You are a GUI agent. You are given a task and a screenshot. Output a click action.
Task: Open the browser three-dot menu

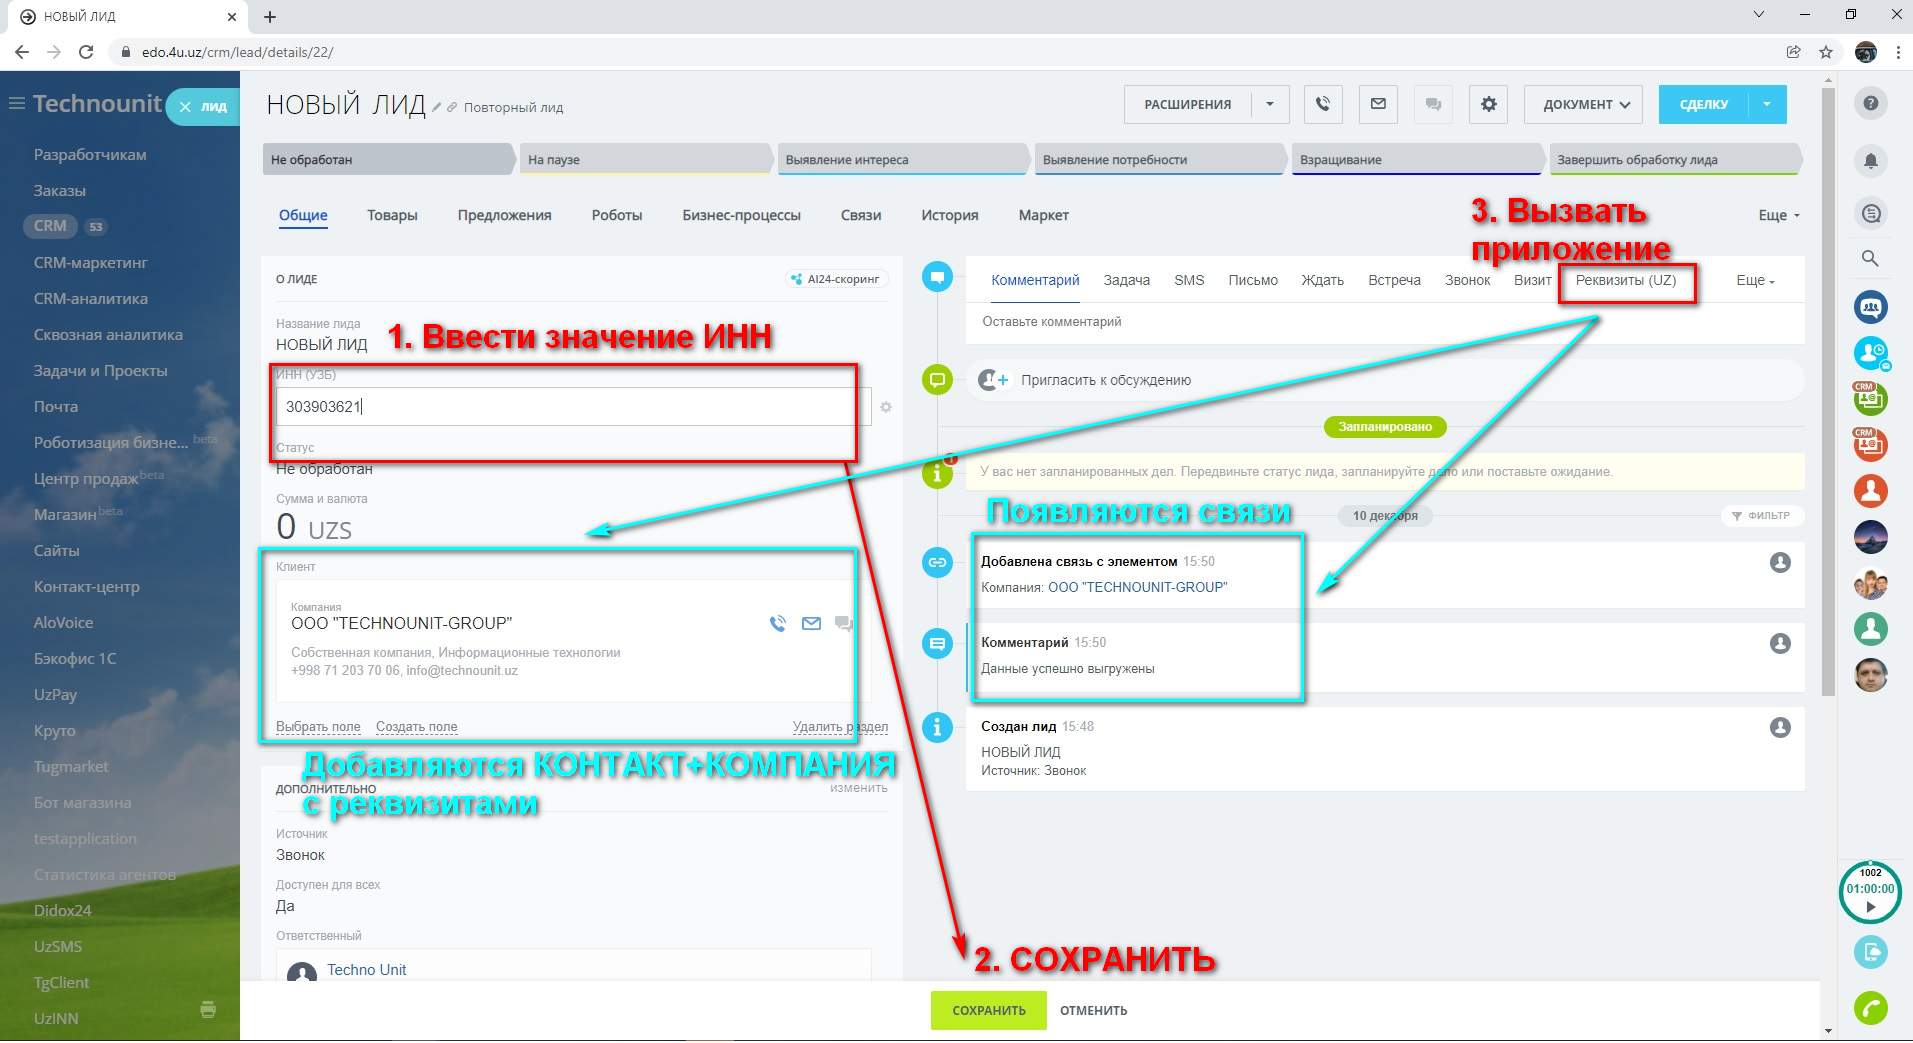(1898, 52)
